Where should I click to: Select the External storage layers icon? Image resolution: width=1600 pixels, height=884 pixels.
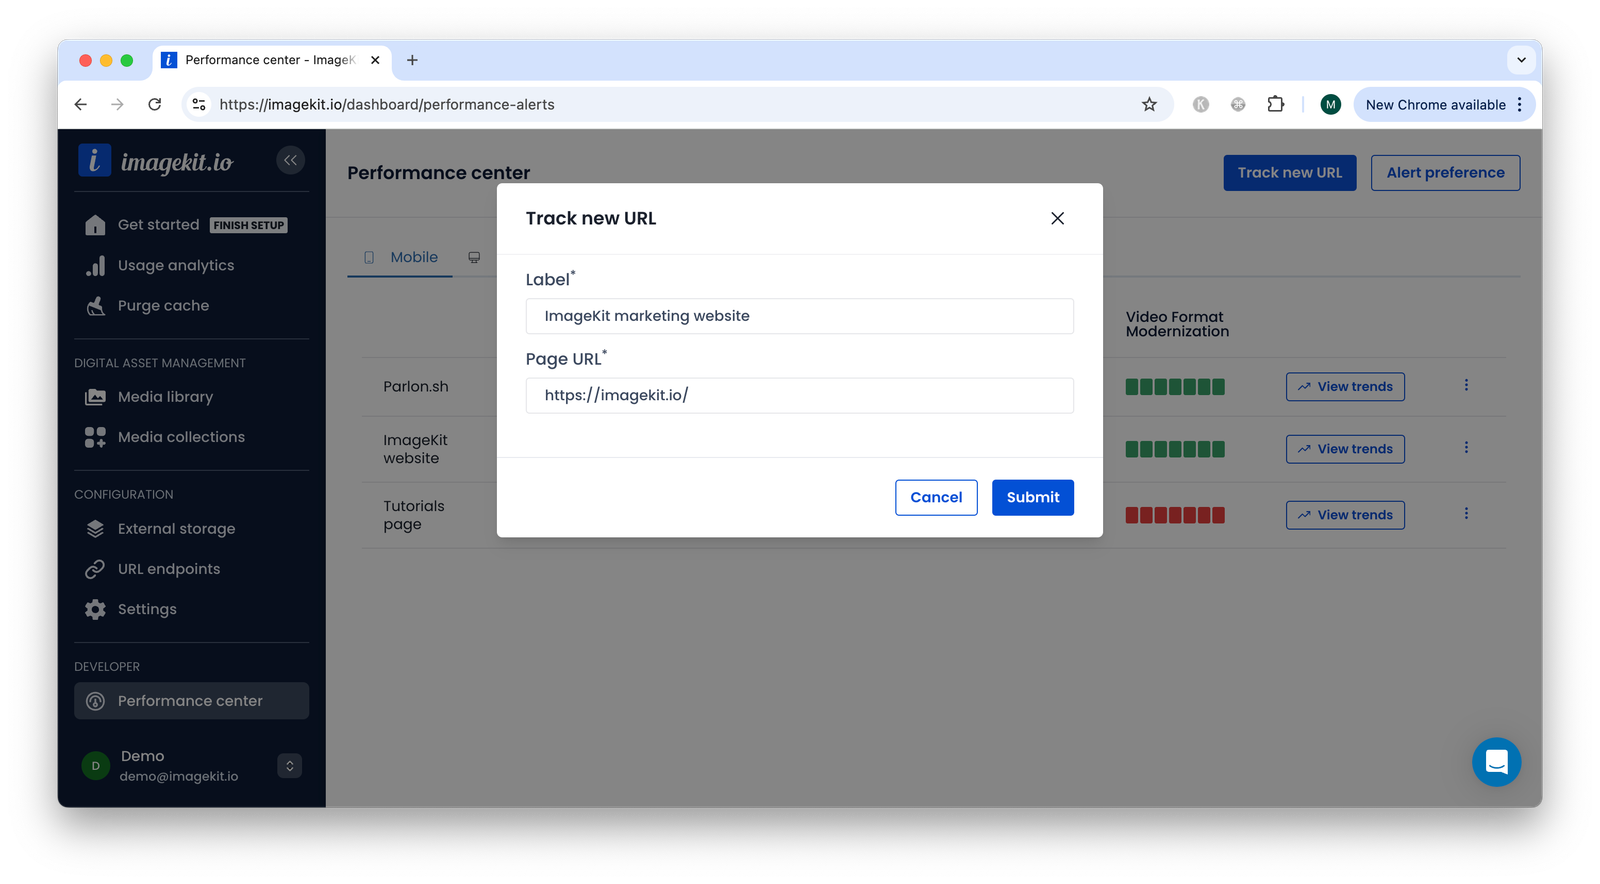coord(95,529)
